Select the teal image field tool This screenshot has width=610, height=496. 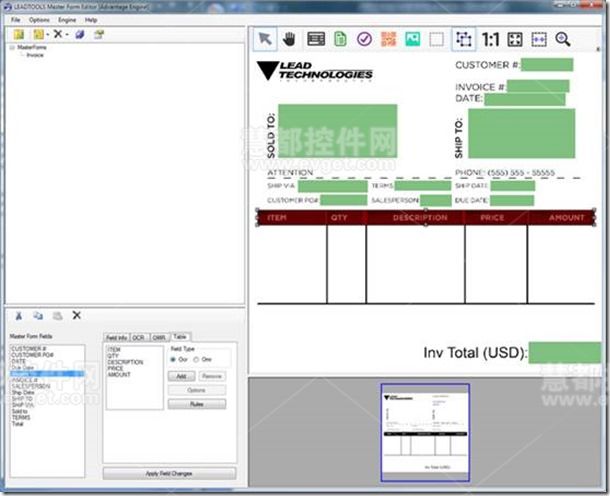[x=412, y=39]
